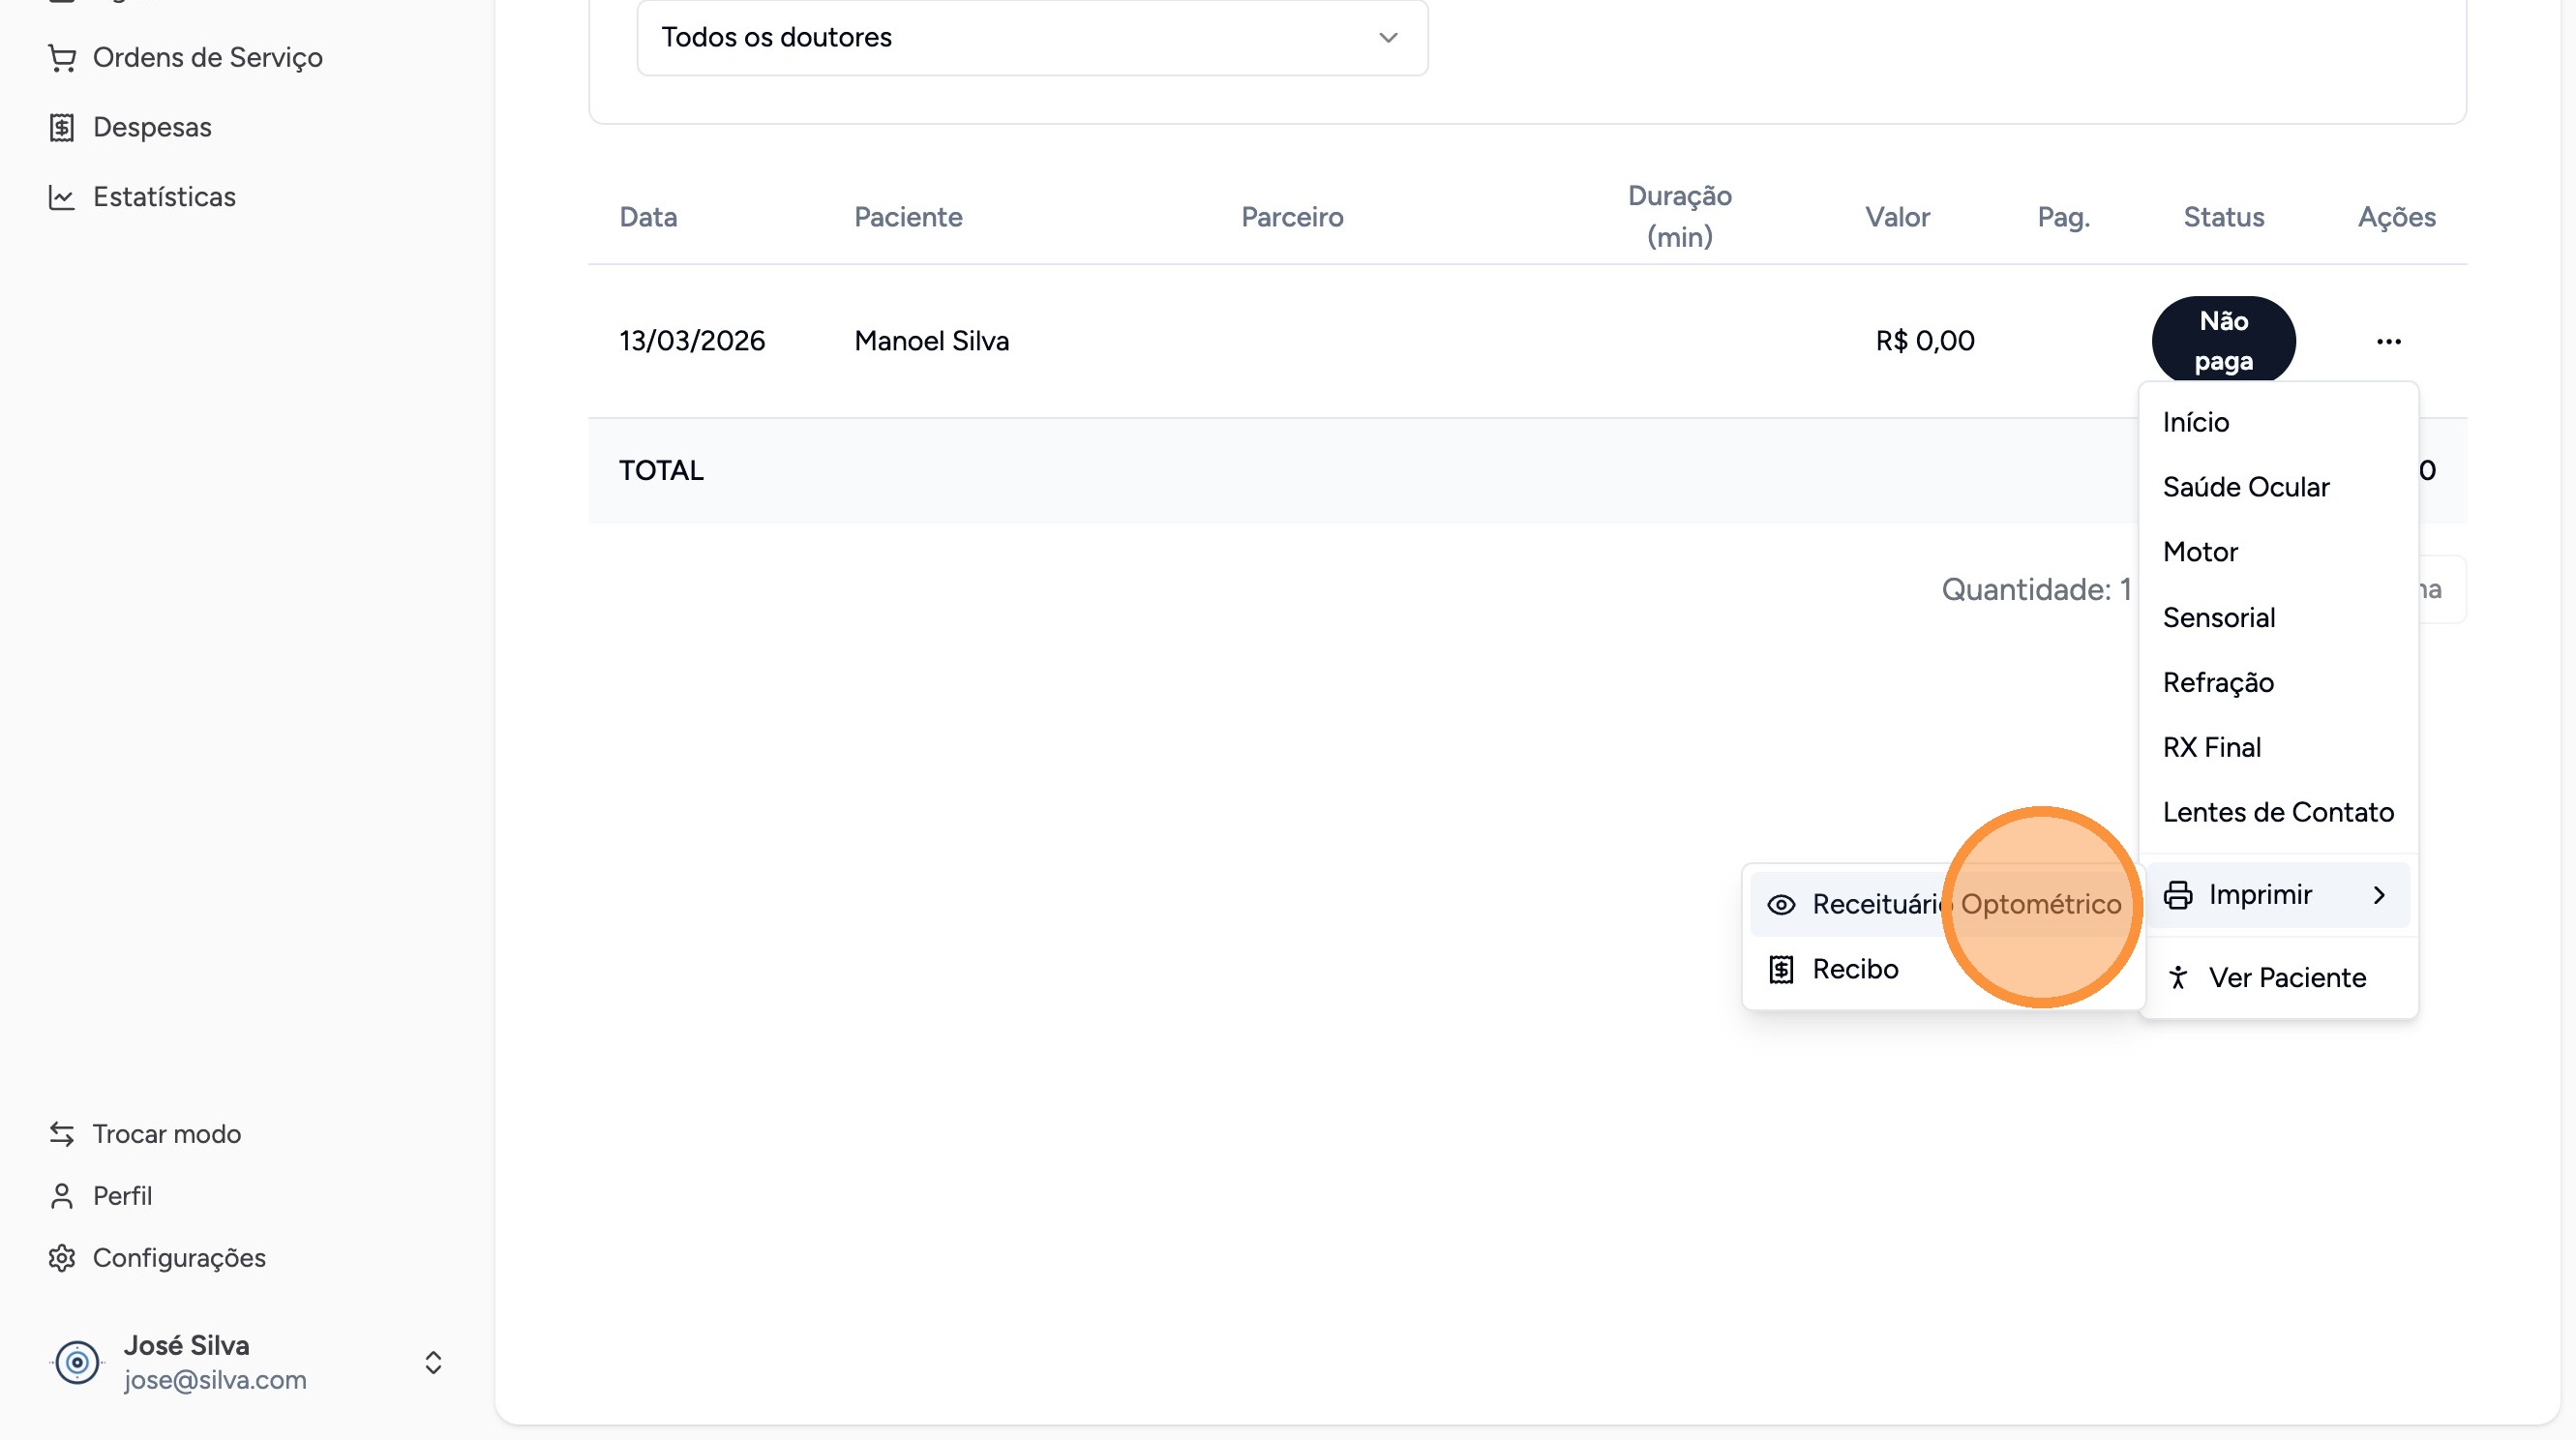The width and height of the screenshot is (2576, 1440).
Task: Click the printer icon beside Imprimir
Action: 2178,895
